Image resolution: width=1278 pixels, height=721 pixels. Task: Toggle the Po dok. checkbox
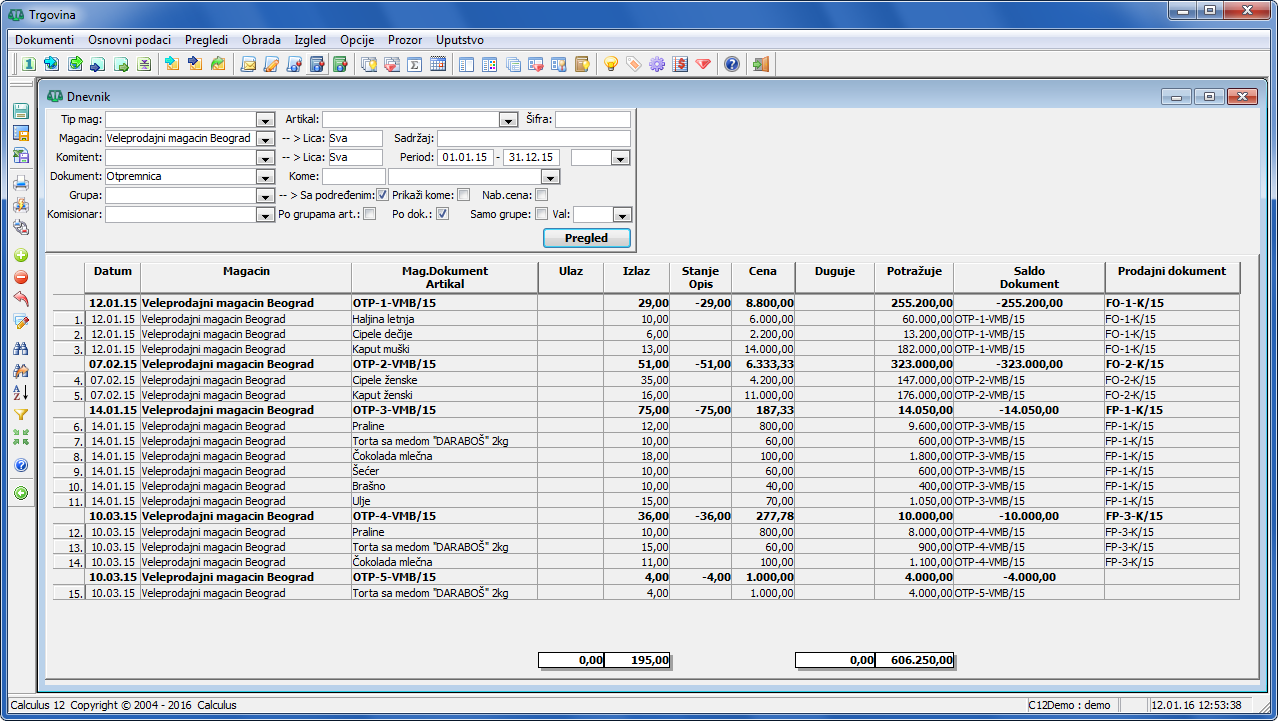pos(443,214)
